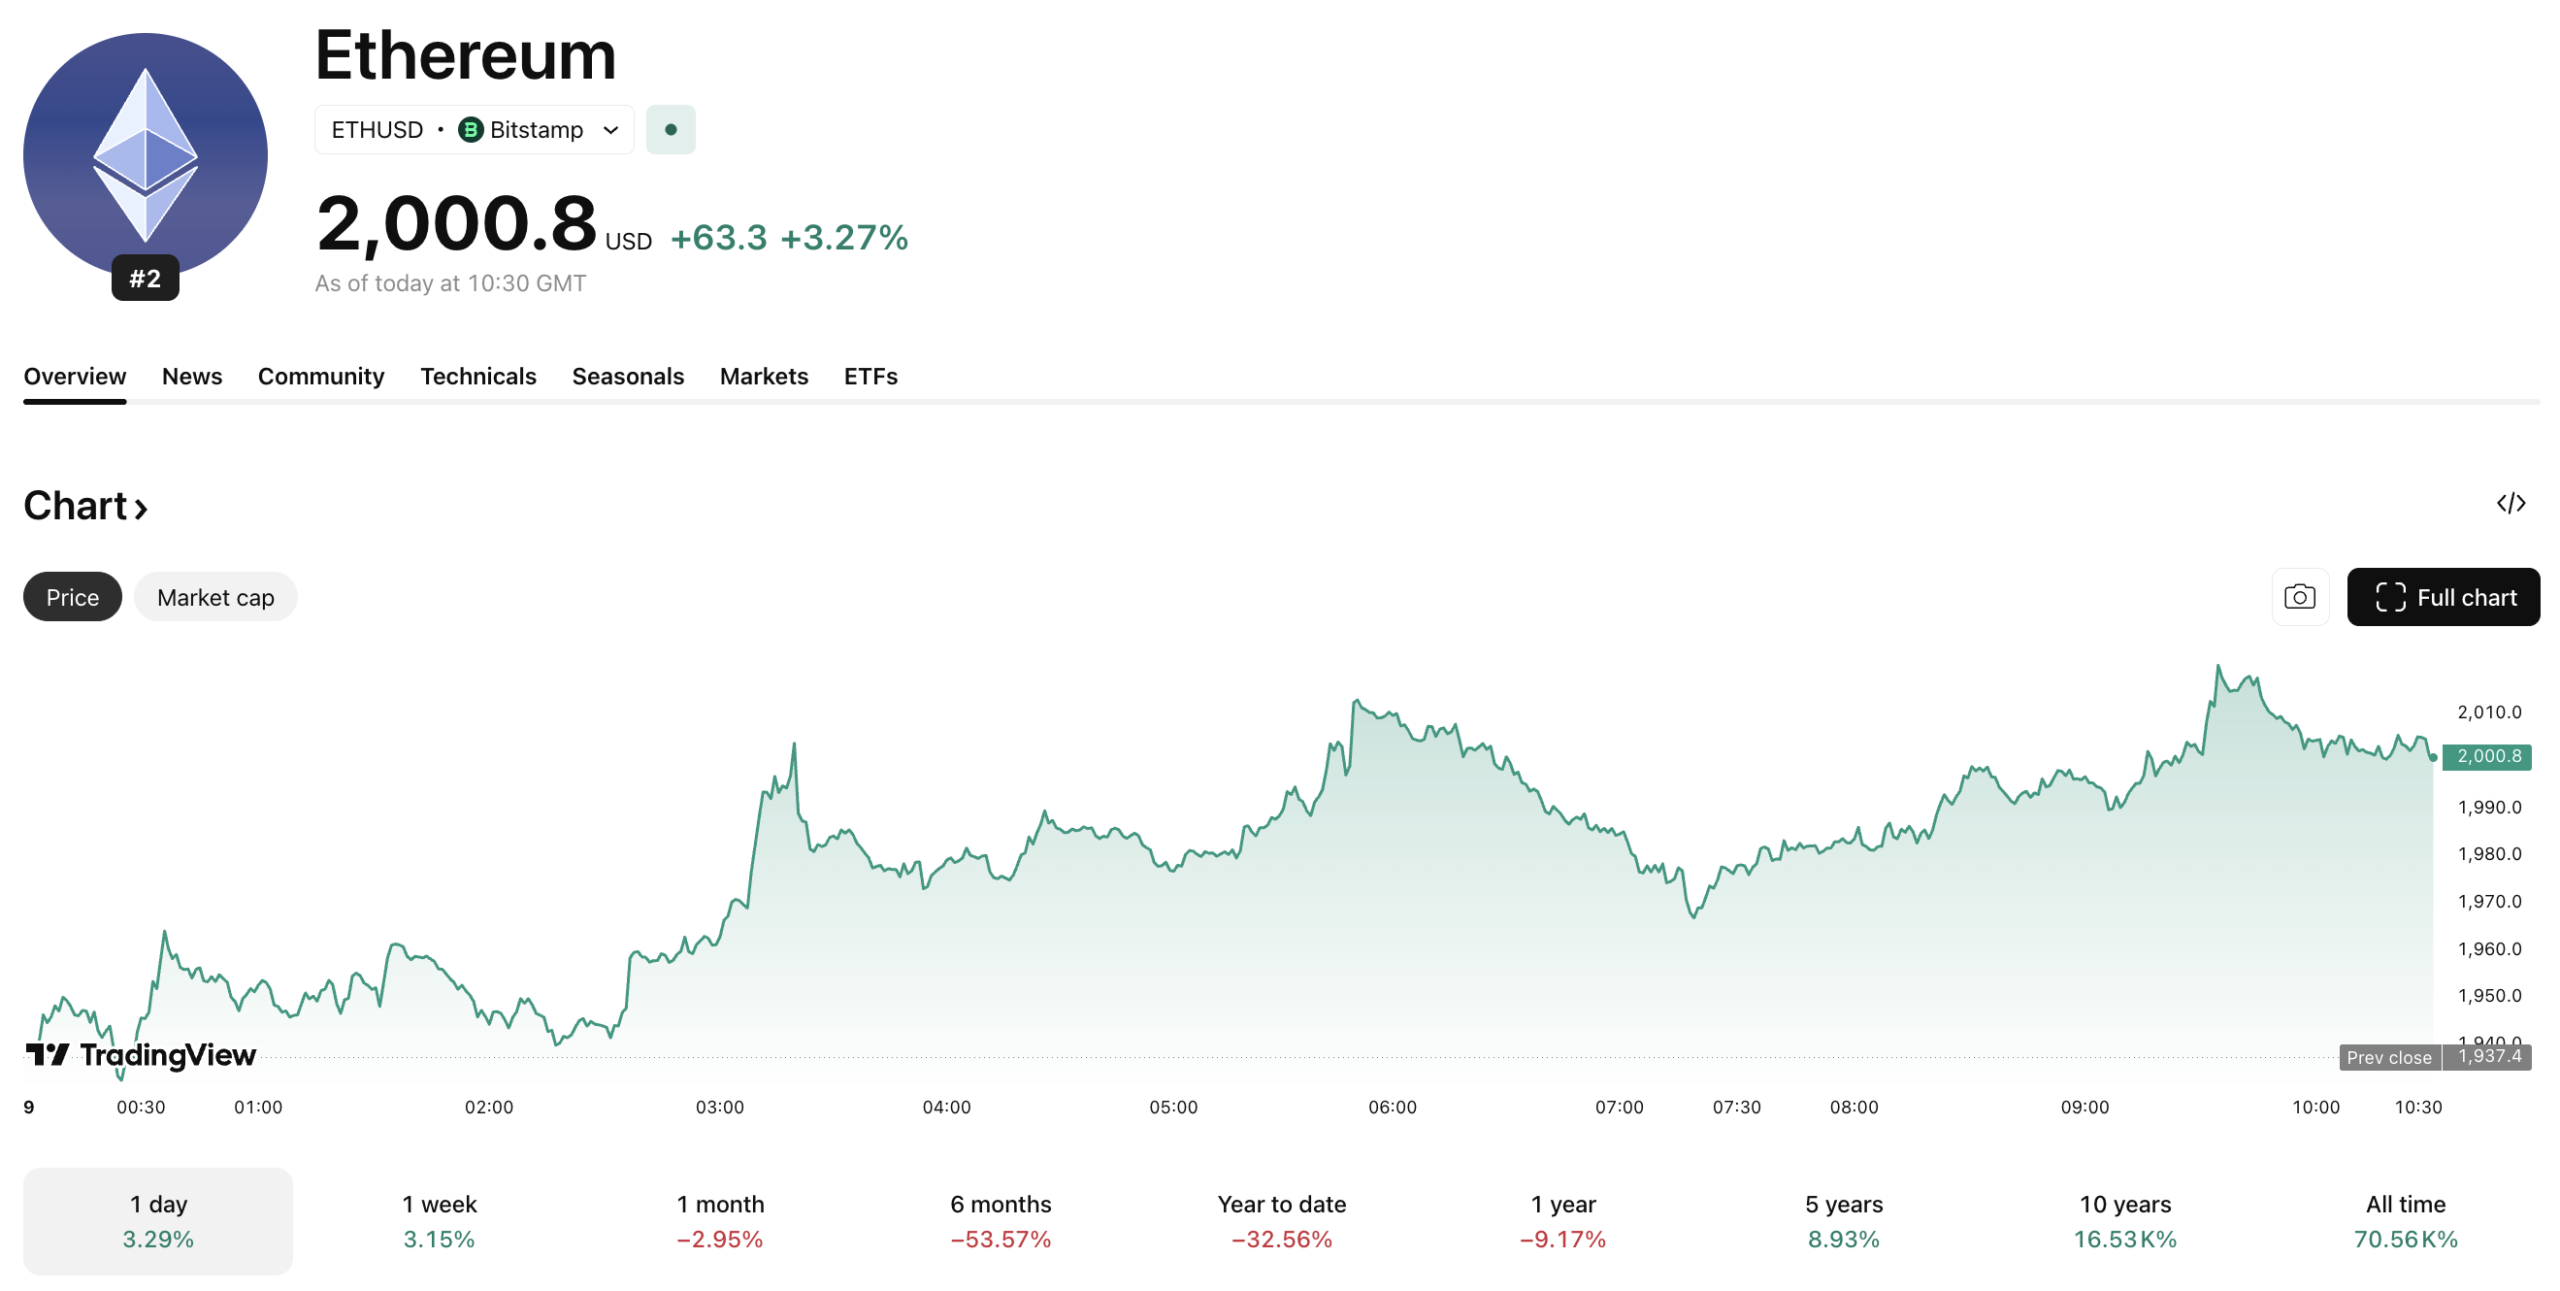Screen dimensions: 2560x1291
Task: Open the ETHUSD Bitstamp exchange dropdown
Action: pyautogui.click(x=474, y=130)
